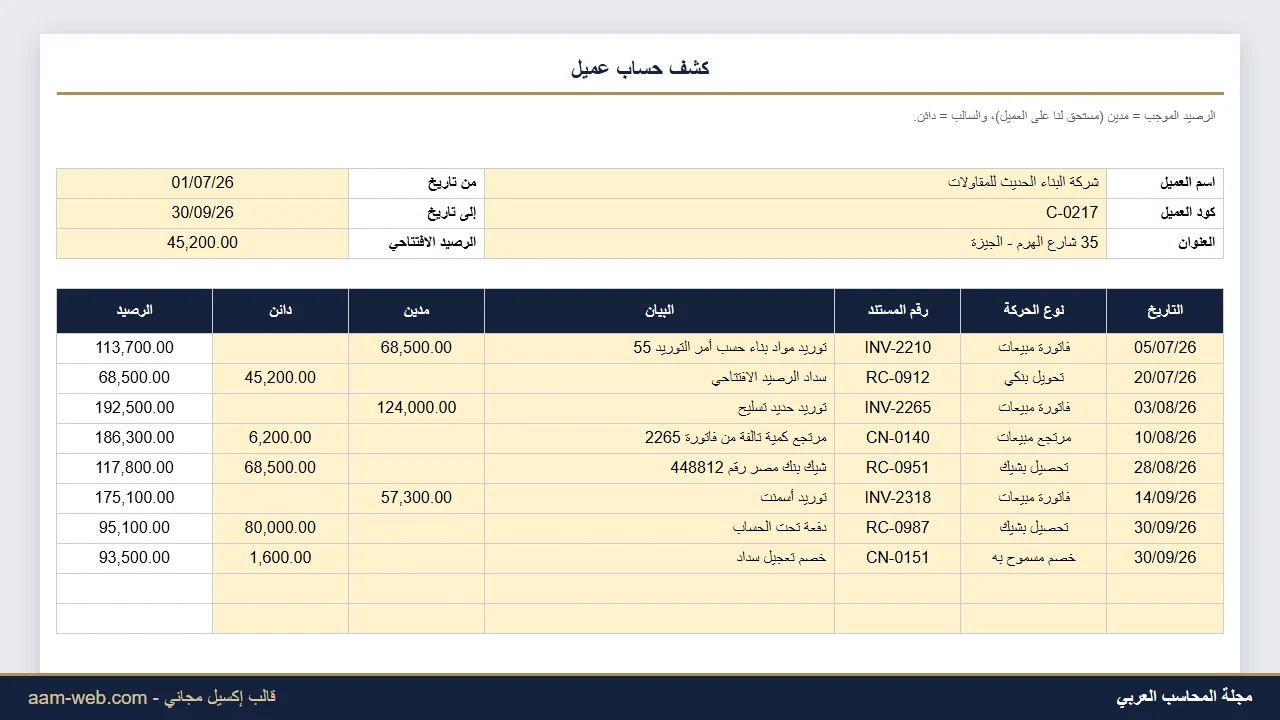Click the customer name 'شركة البناء الحديث للمقاولات'
The image size is (1280, 720).
pyautogui.click(x=1023, y=183)
